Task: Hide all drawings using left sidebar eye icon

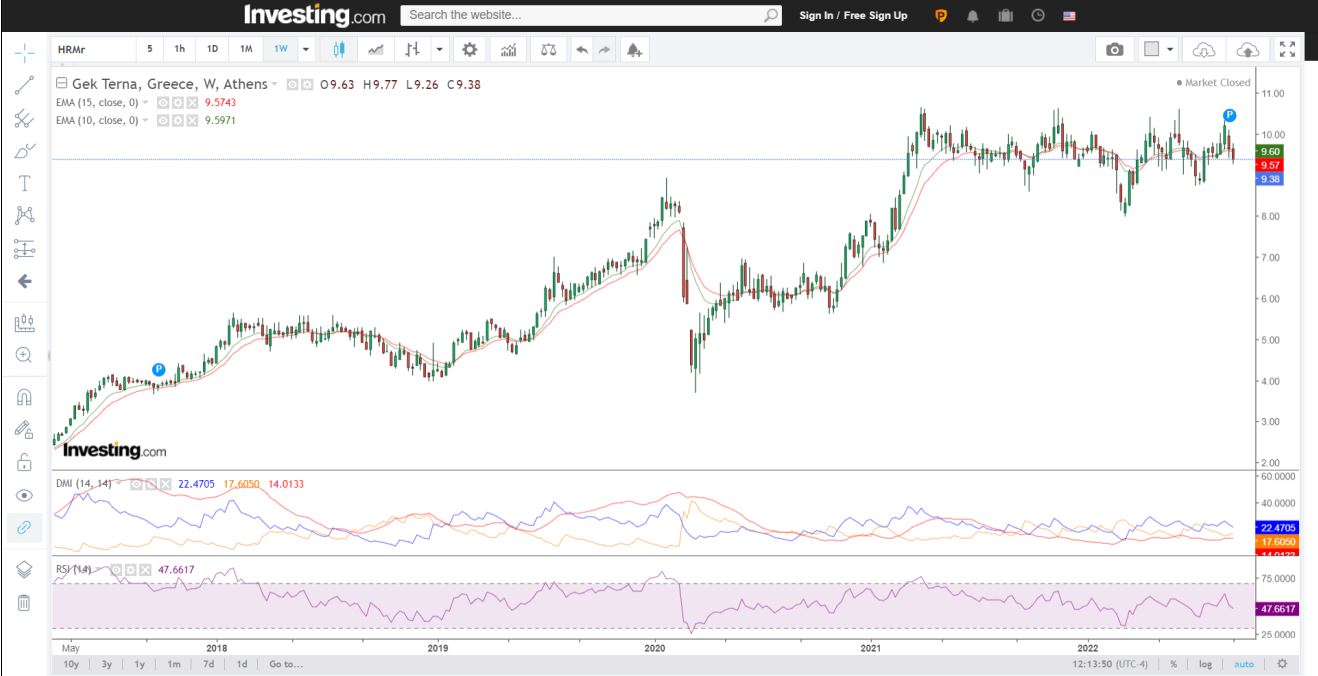Action: pyautogui.click(x=25, y=495)
